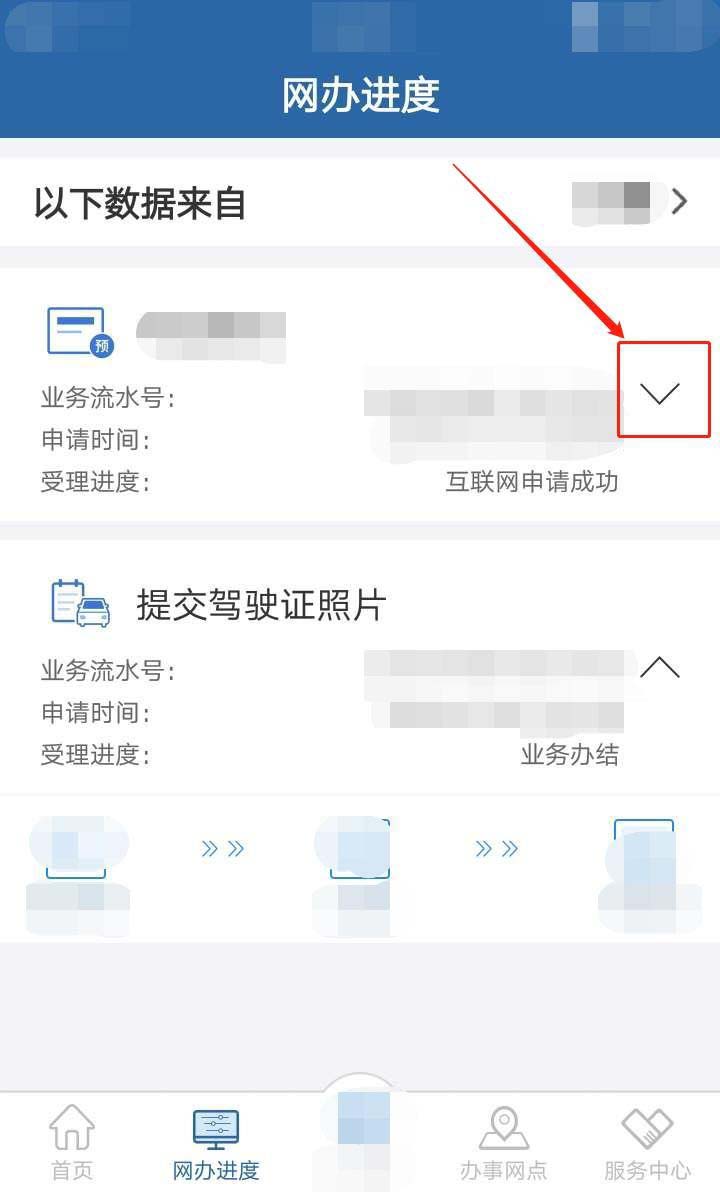Viewport: 720px width, 1192px height.
Task: Tap the 业务办结 status text
Action: [569, 754]
